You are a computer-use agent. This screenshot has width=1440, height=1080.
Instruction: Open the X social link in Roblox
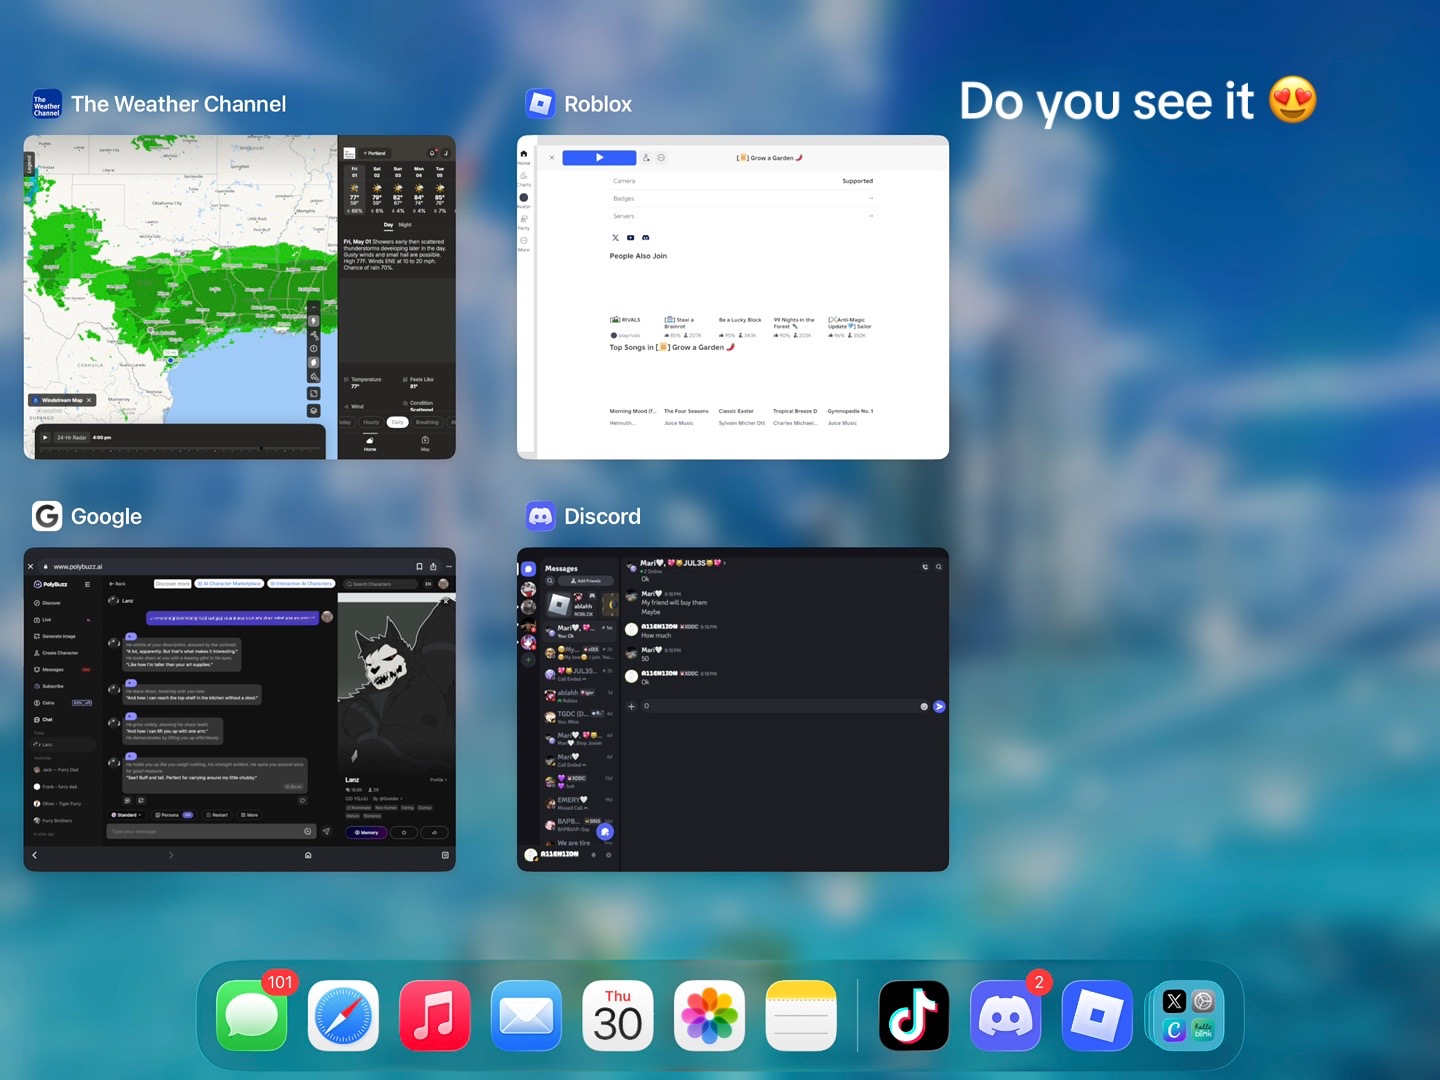pyautogui.click(x=615, y=238)
